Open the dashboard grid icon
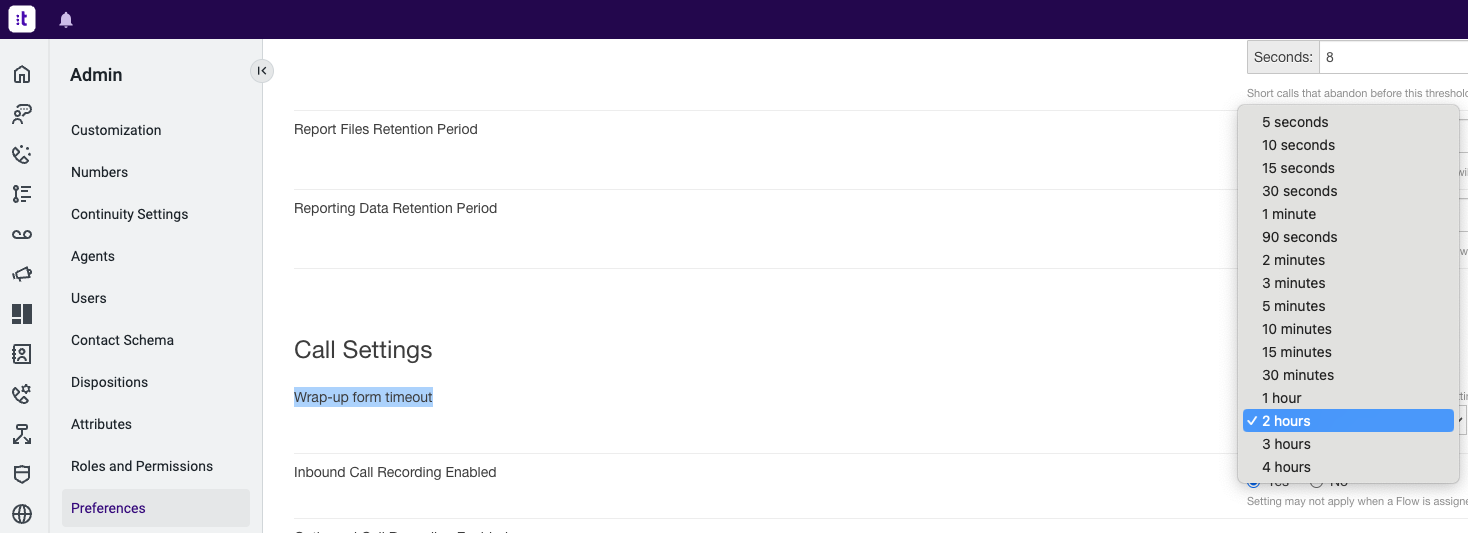 tap(22, 314)
